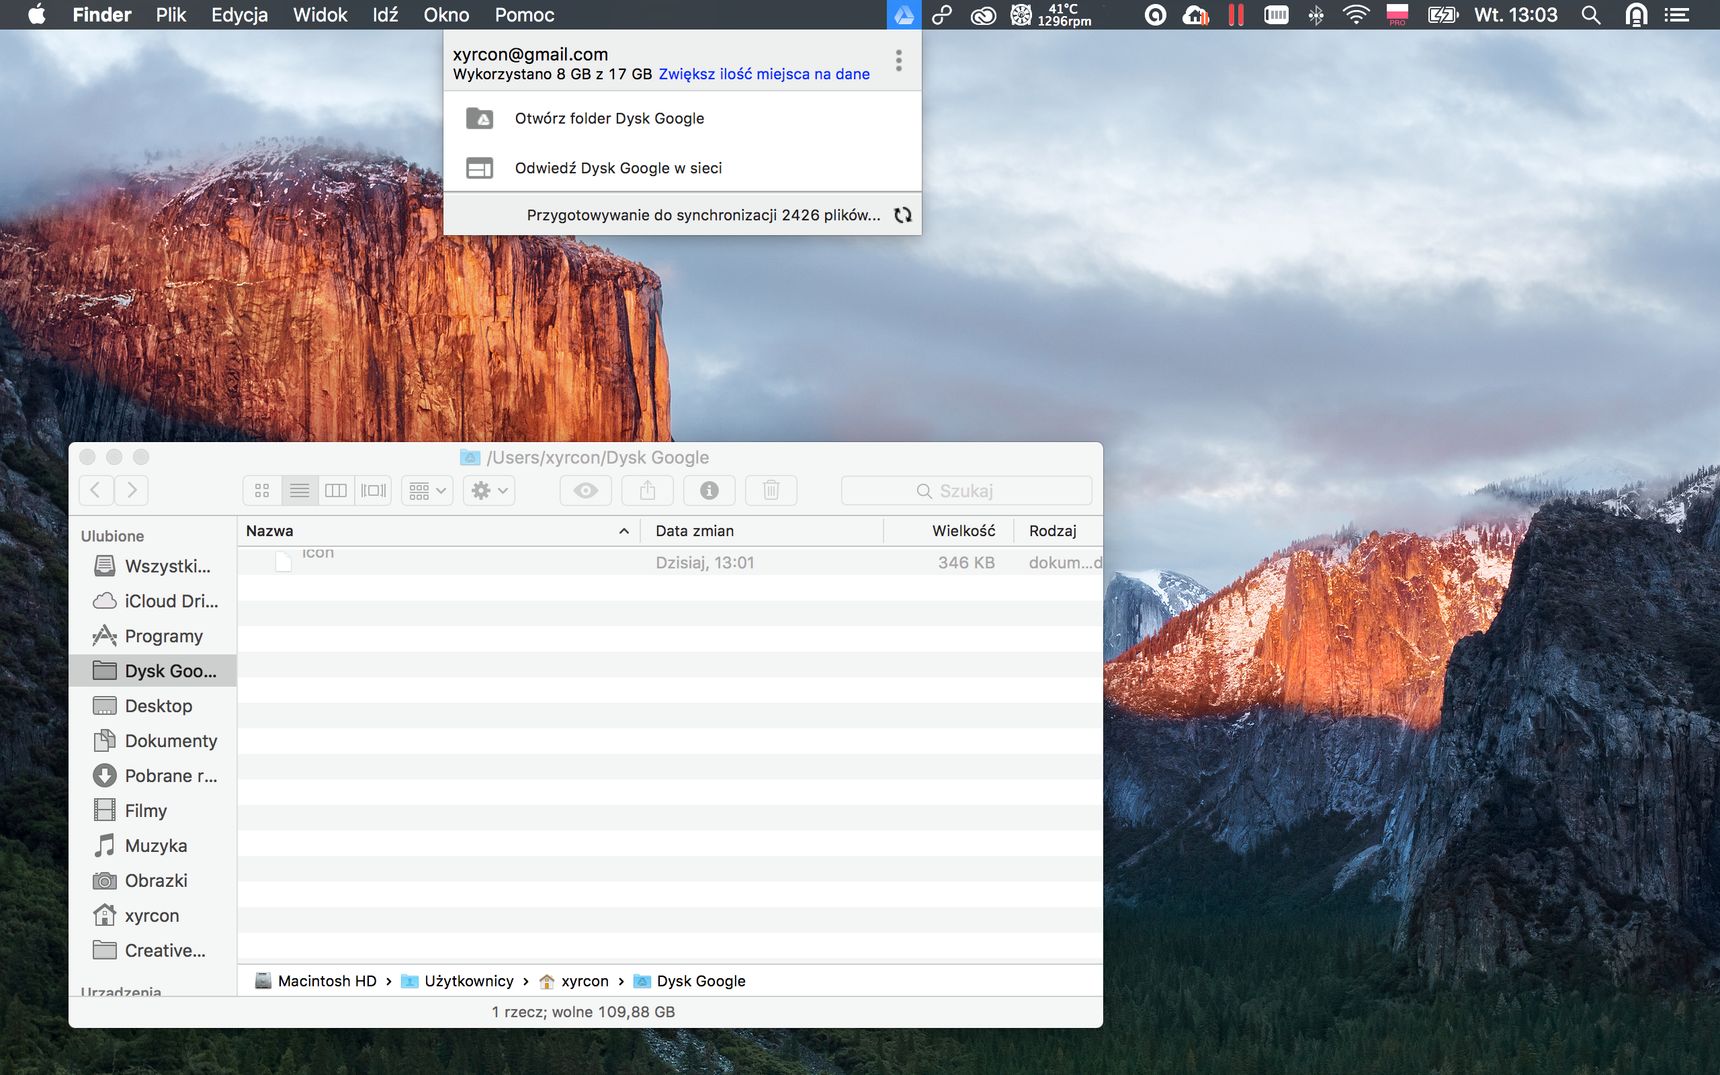The image size is (1720, 1075).
Task: Click xyrcon in the path bar
Action: click(x=574, y=981)
